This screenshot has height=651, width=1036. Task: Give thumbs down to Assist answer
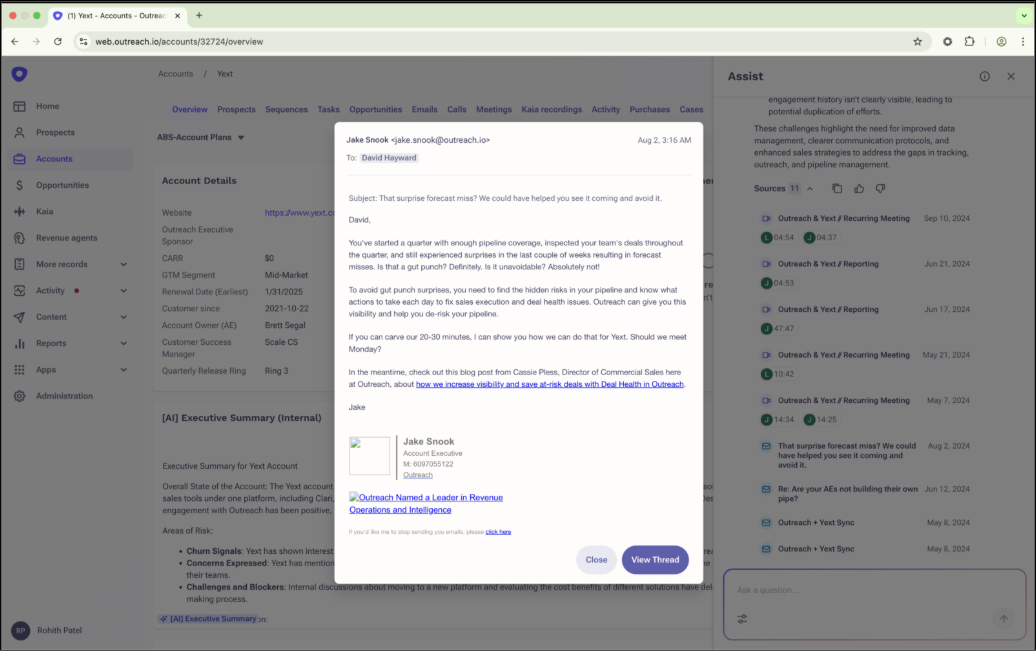[x=880, y=188]
